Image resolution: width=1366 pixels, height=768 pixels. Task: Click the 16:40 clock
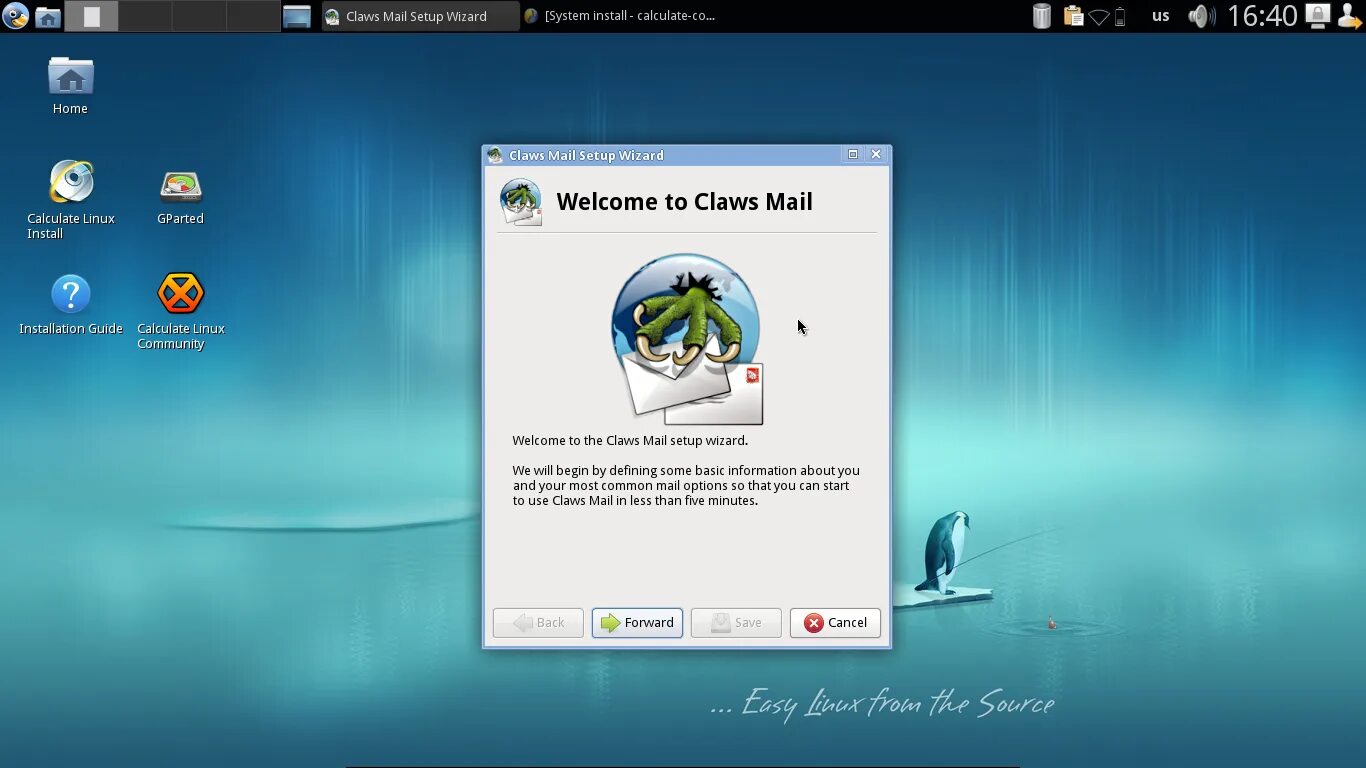1262,16
